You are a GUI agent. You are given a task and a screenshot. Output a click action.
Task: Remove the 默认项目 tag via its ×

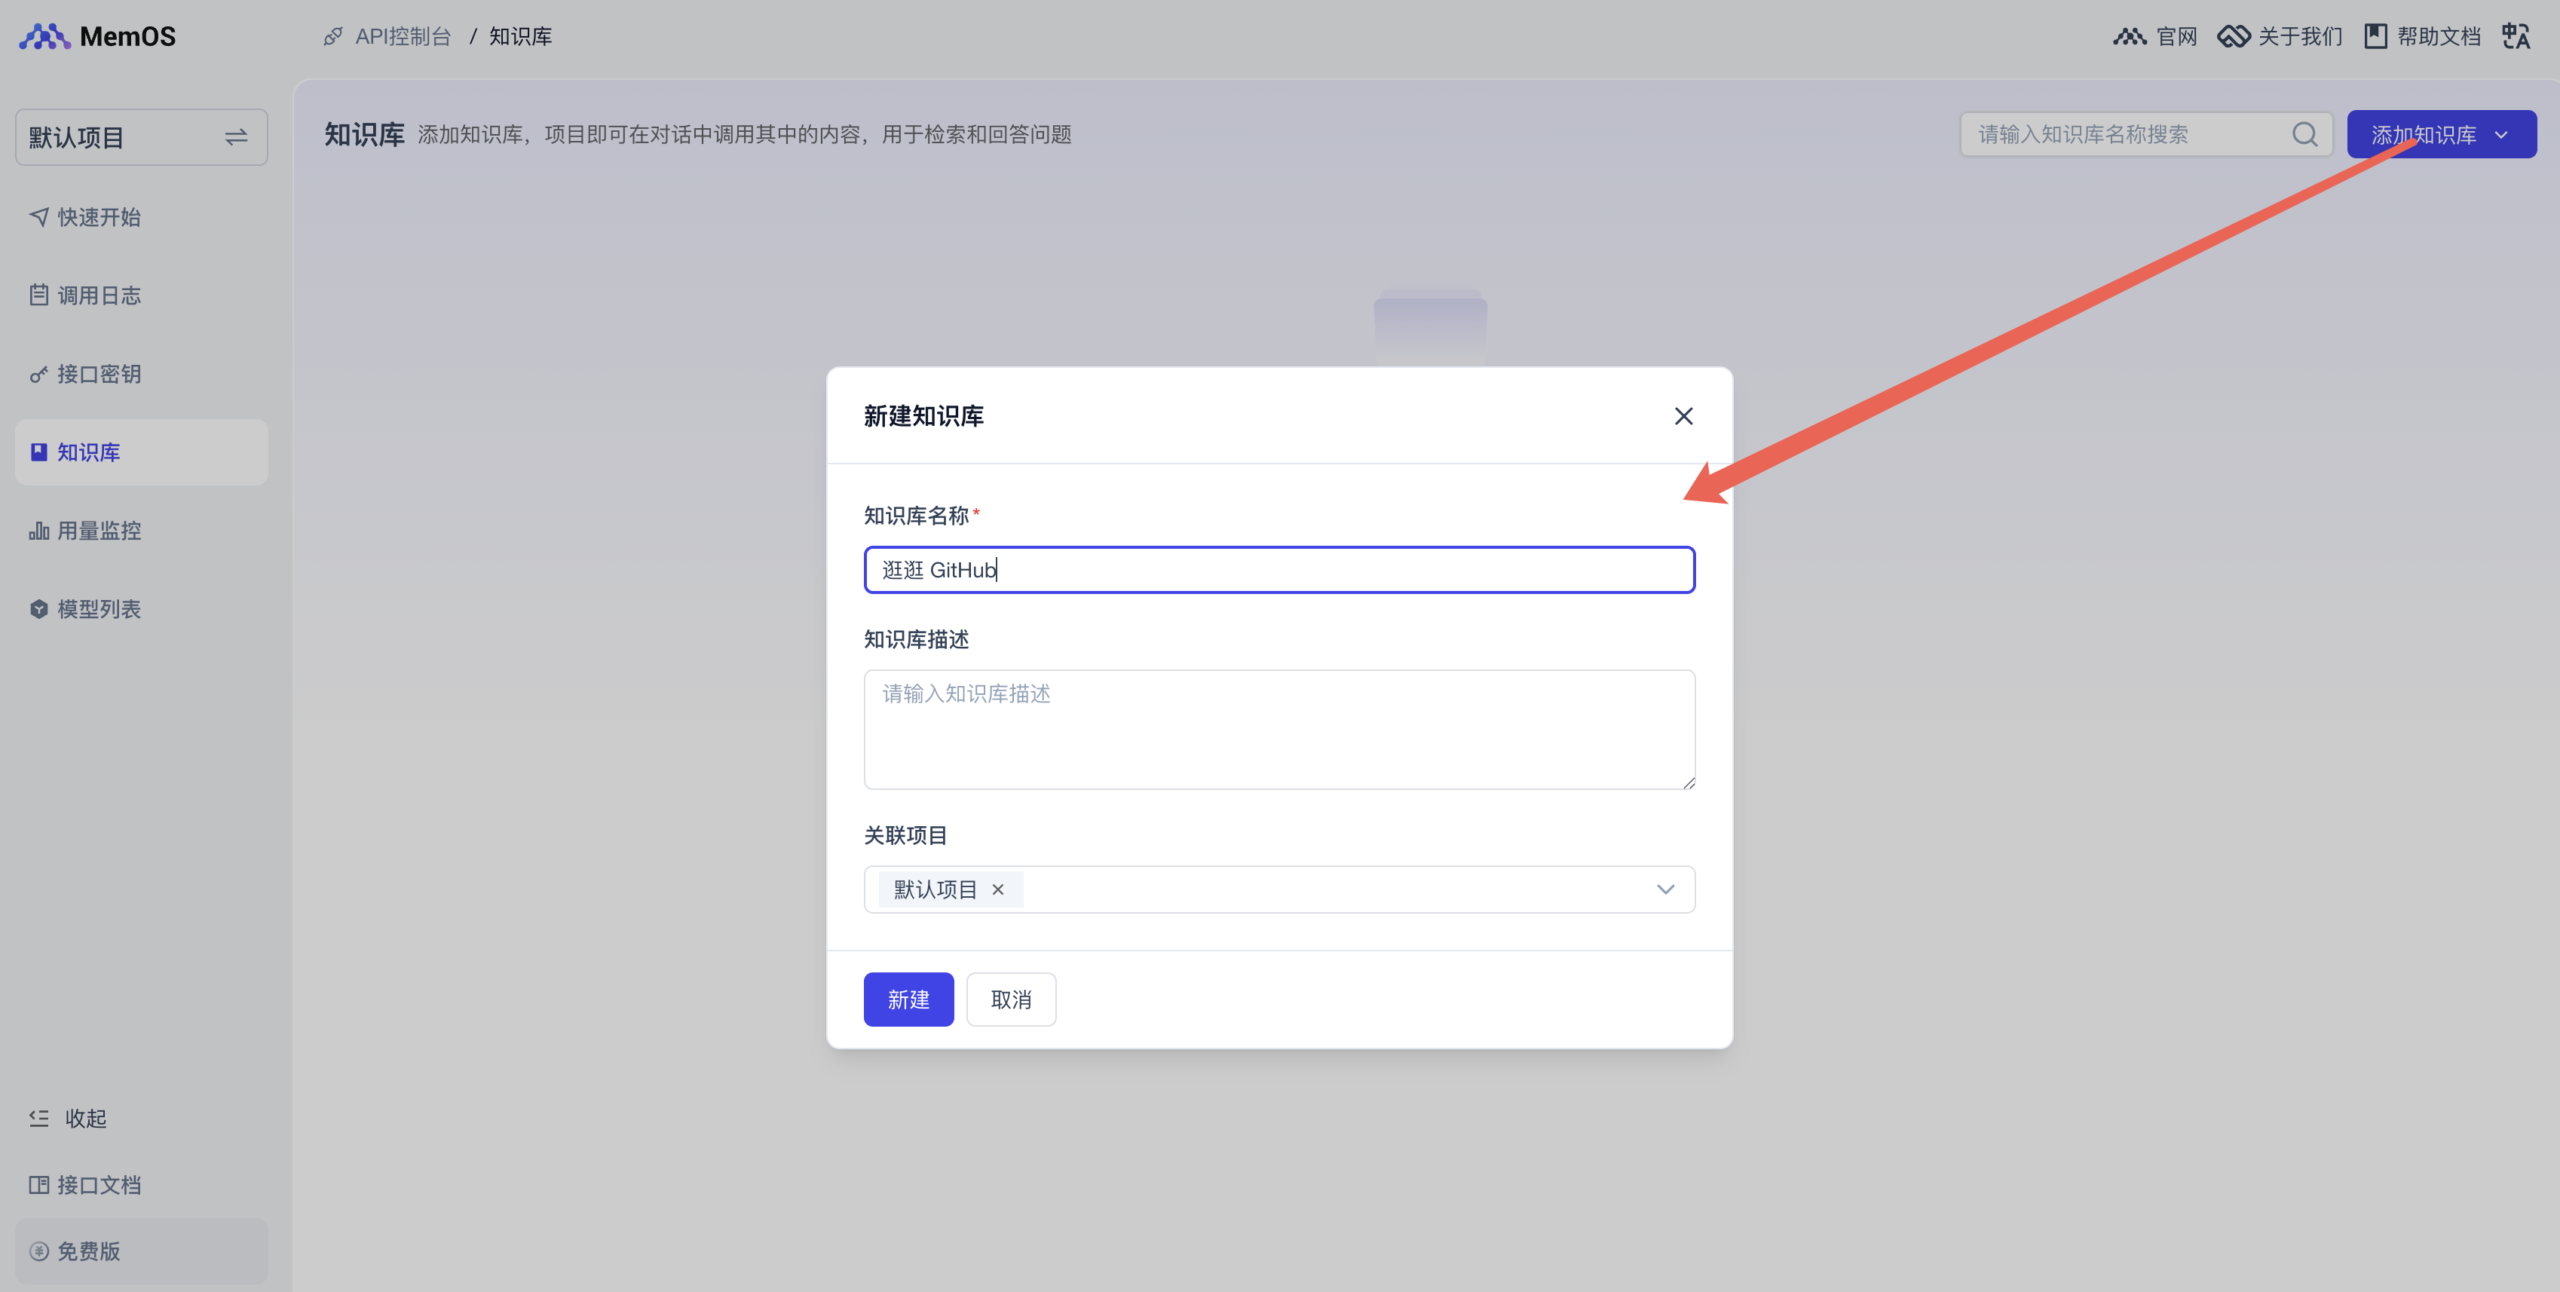tap(1000, 889)
